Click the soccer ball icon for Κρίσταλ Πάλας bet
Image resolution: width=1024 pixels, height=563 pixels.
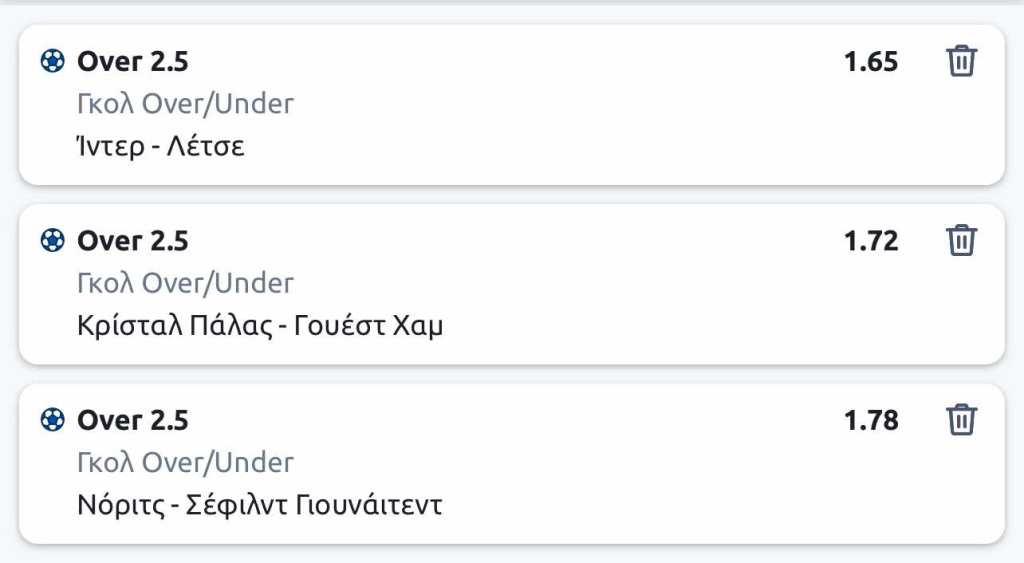pos(52,241)
